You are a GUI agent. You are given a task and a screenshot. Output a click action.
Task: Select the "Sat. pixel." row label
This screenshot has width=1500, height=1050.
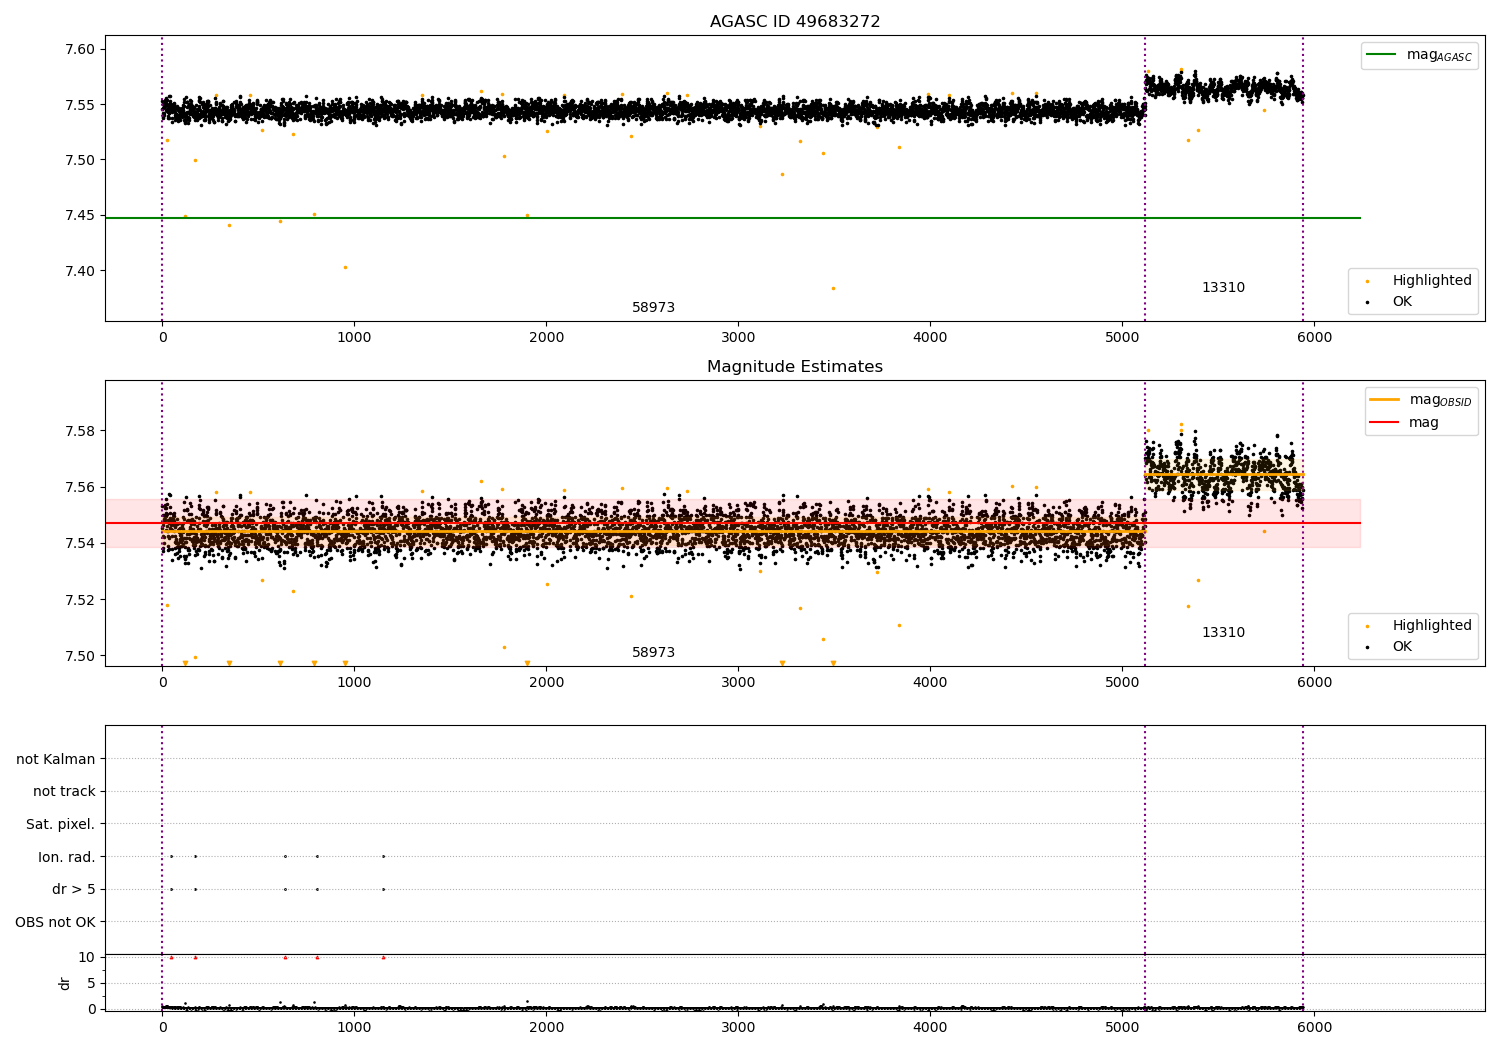pyautogui.click(x=60, y=825)
